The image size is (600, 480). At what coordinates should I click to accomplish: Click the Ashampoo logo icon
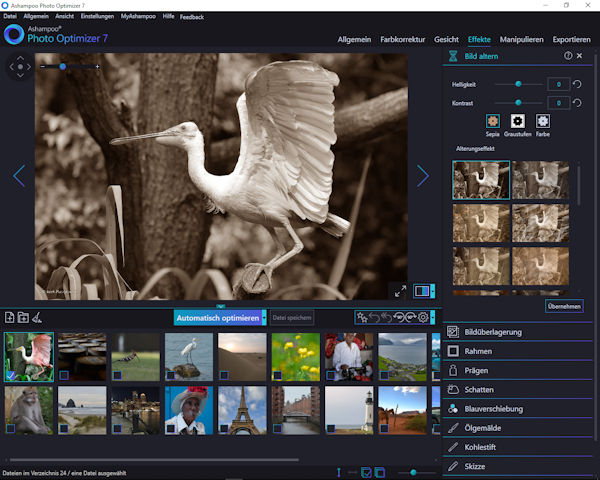pyautogui.click(x=14, y=34)
